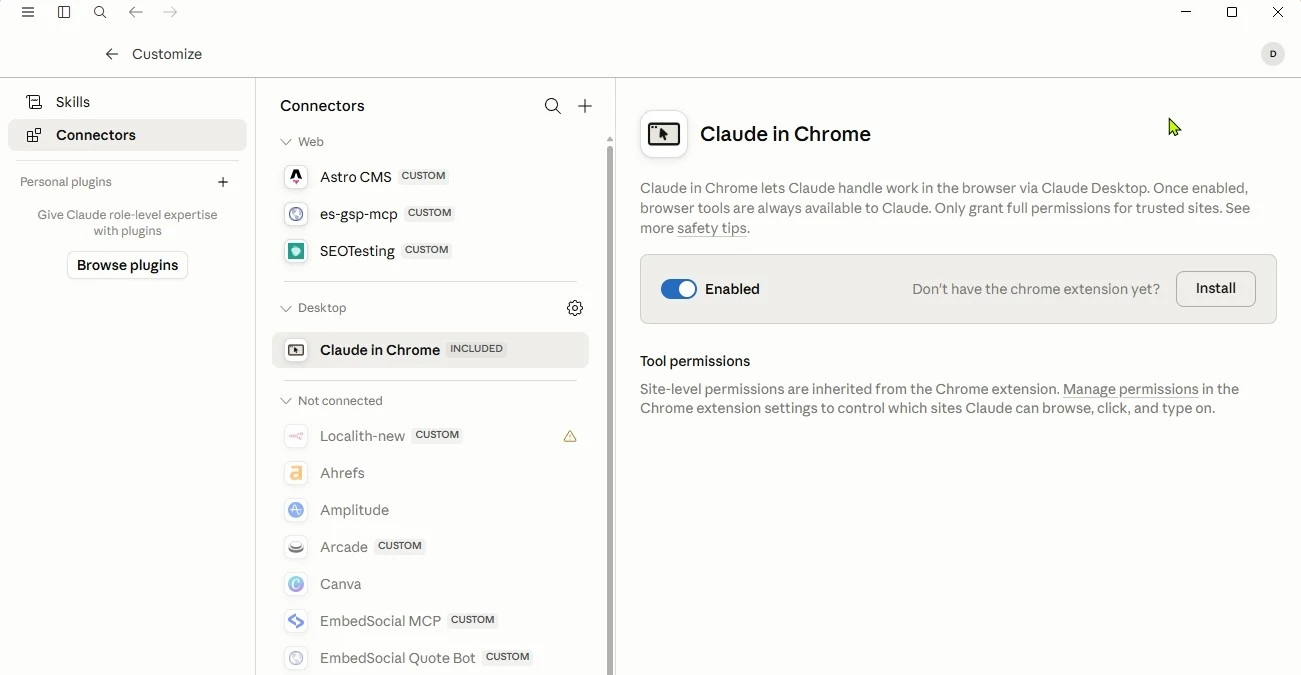
Task: Click the Amplitude logo icon
Action: [296, 511]
